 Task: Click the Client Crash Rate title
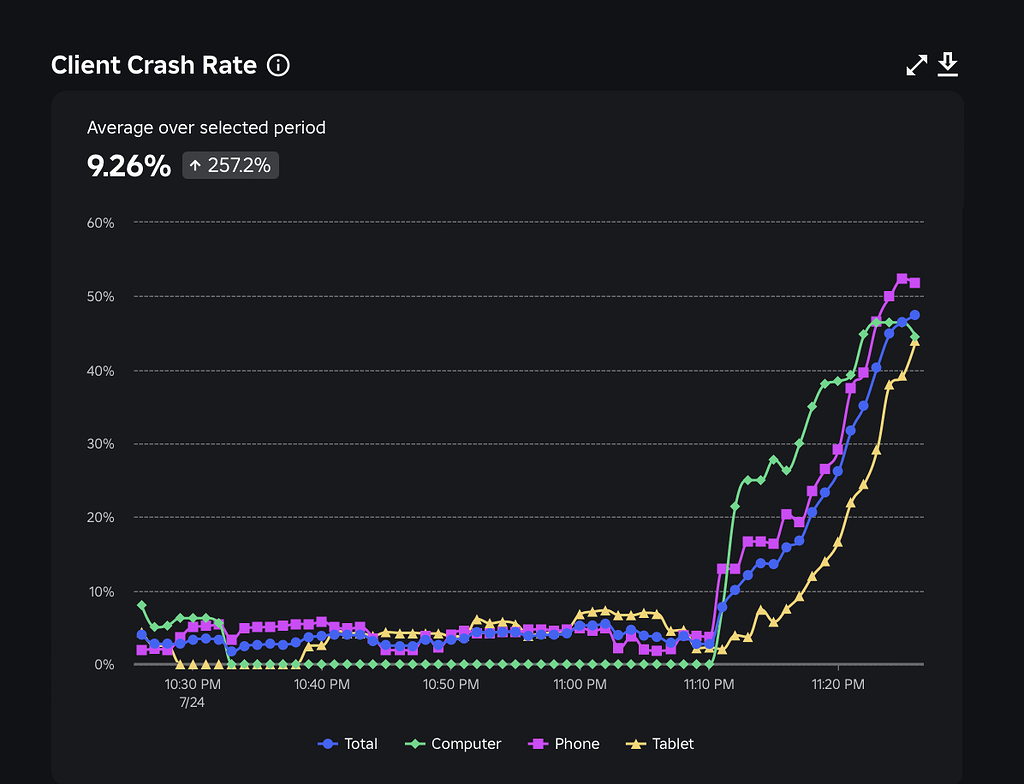coord(154,66)
